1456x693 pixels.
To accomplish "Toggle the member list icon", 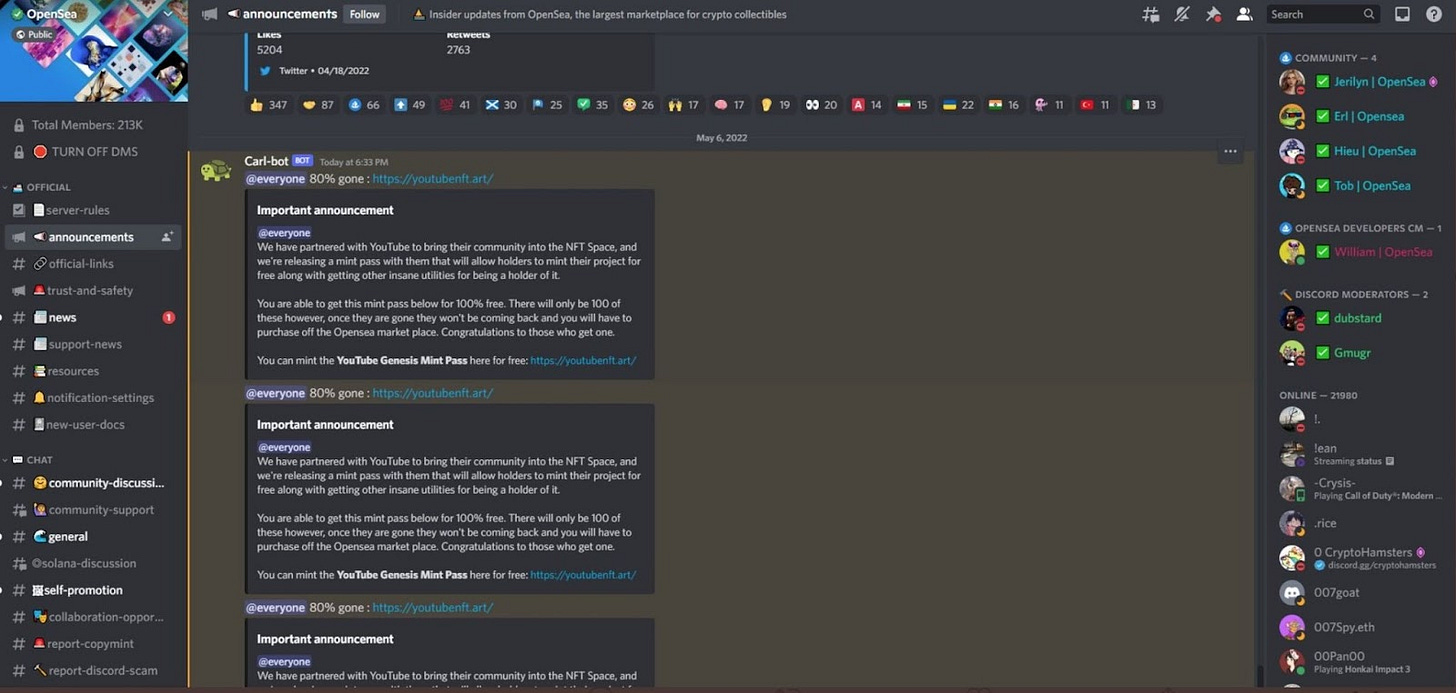I will click(x=1244, y=14).
